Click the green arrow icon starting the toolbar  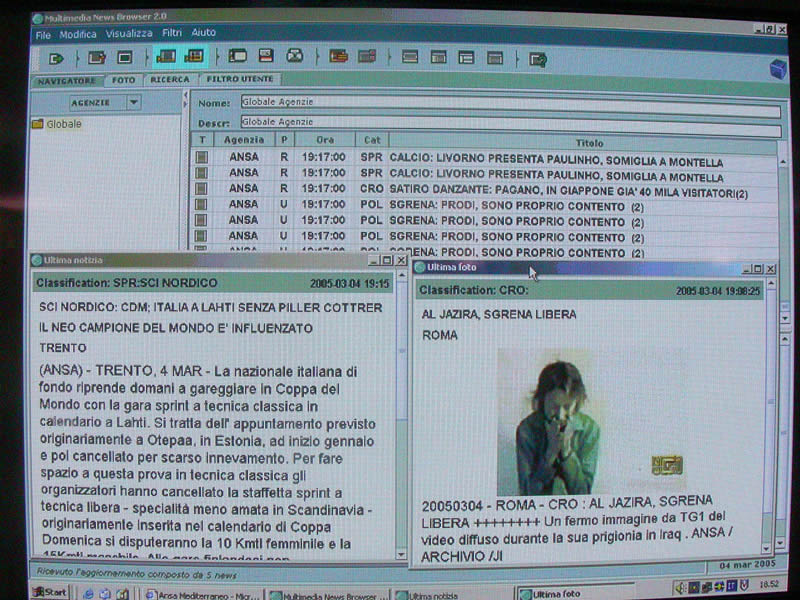click(56, 58)
